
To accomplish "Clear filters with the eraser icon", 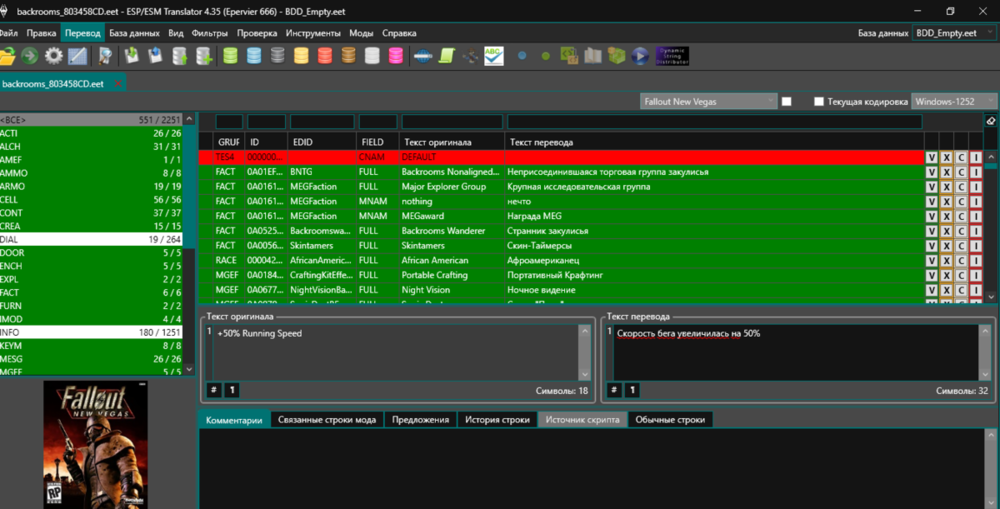I will (990, 121).
